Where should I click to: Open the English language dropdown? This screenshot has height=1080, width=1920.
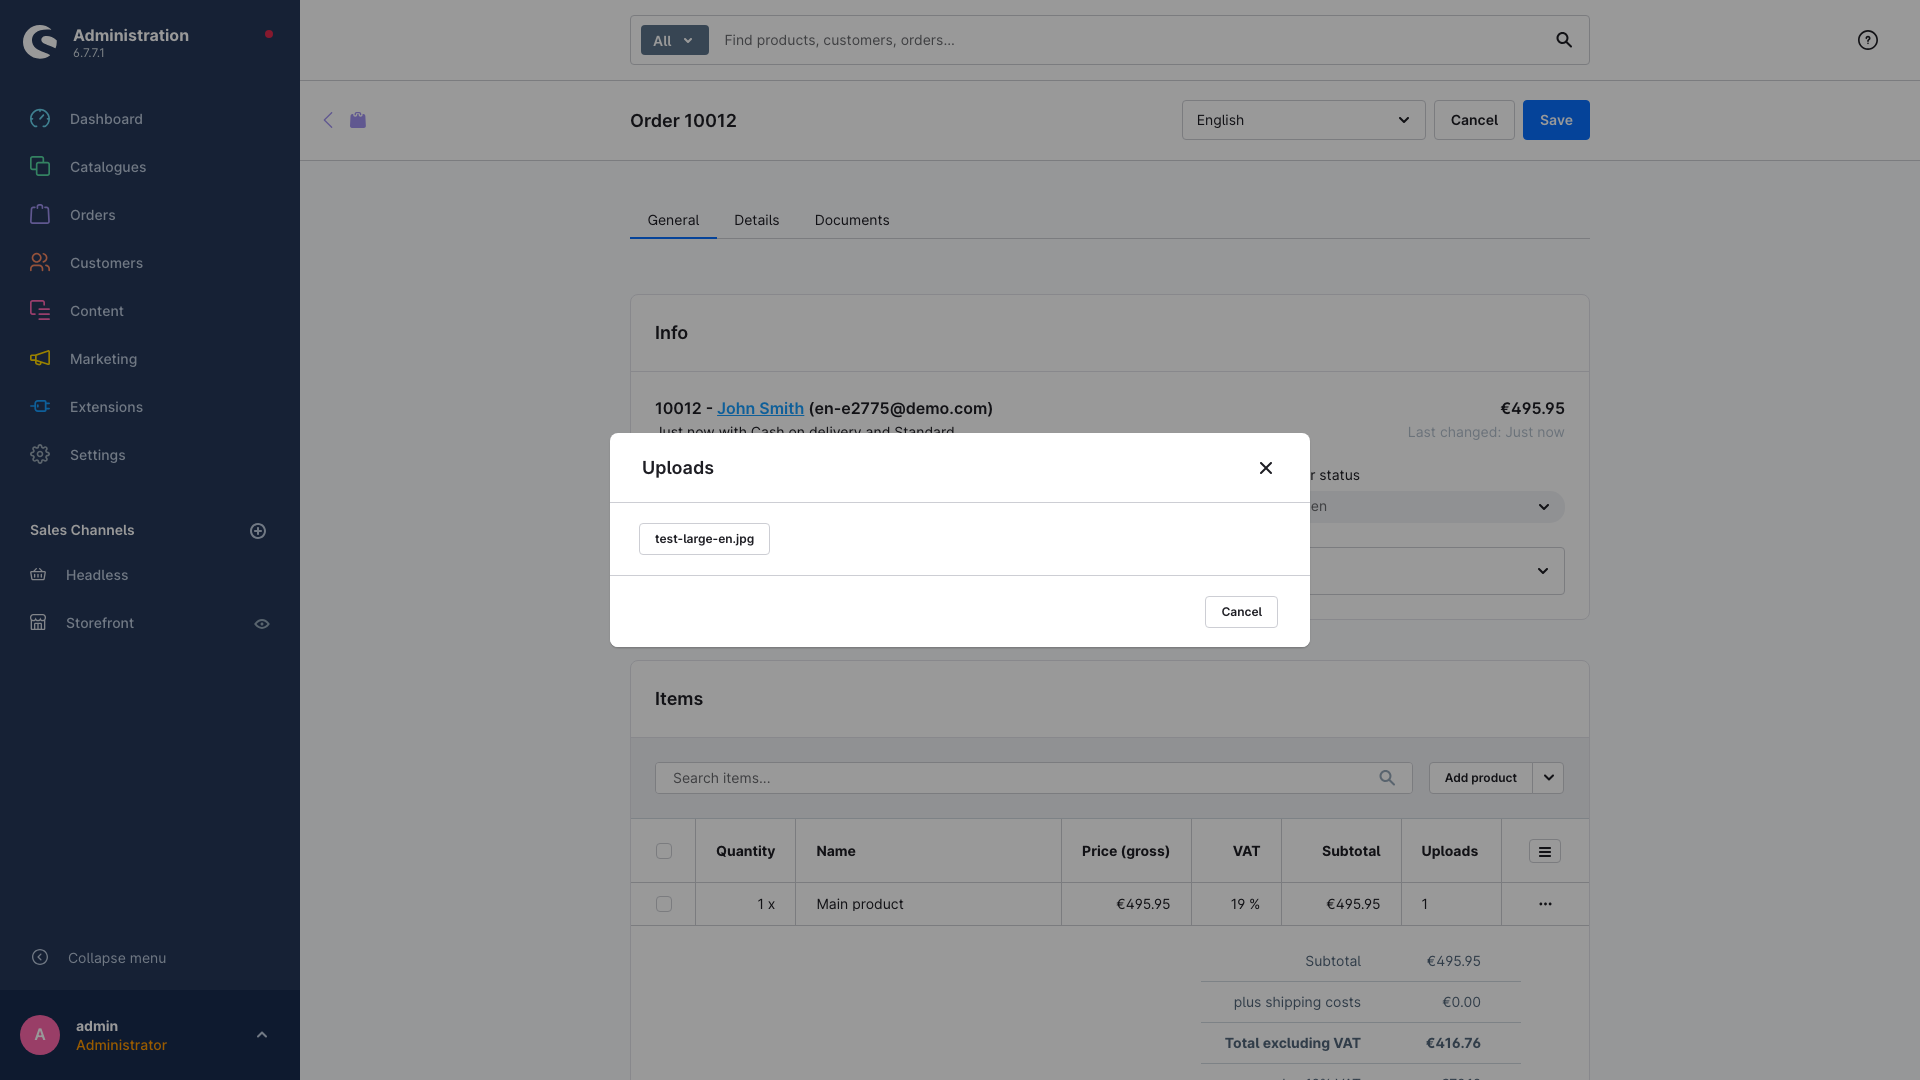point(1303,120)
